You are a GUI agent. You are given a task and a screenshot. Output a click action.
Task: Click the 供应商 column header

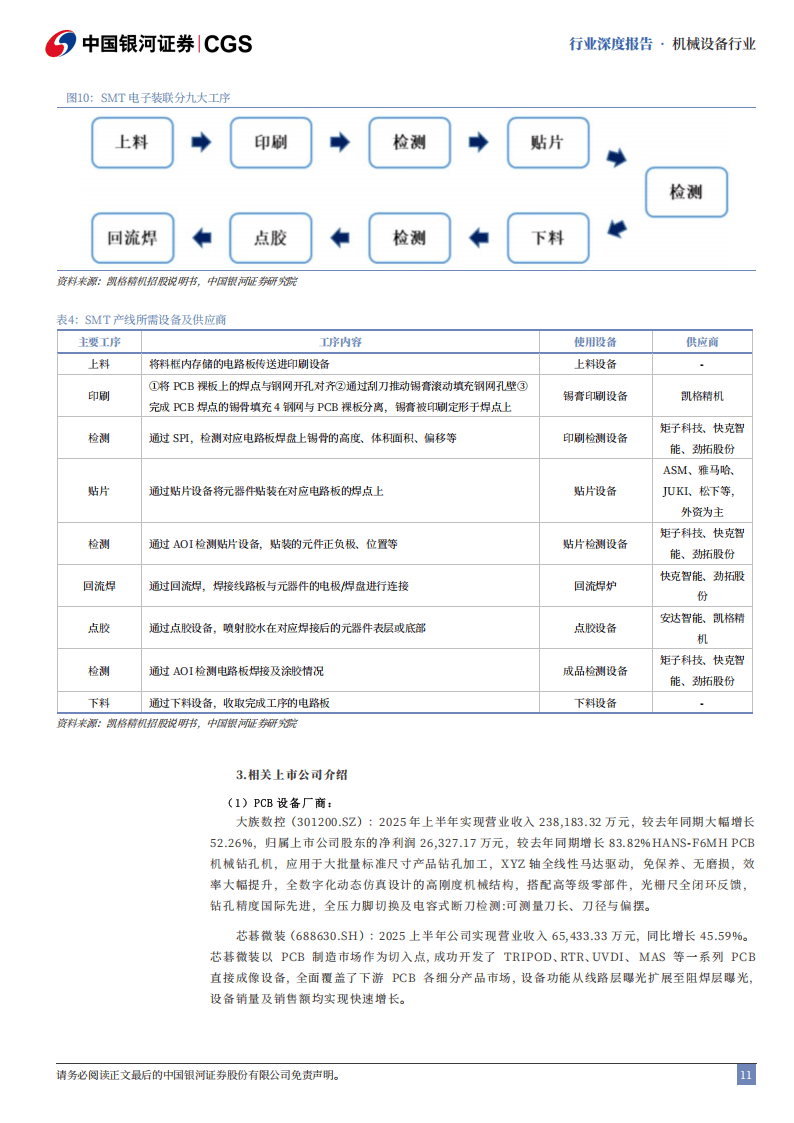coord(702,342)
